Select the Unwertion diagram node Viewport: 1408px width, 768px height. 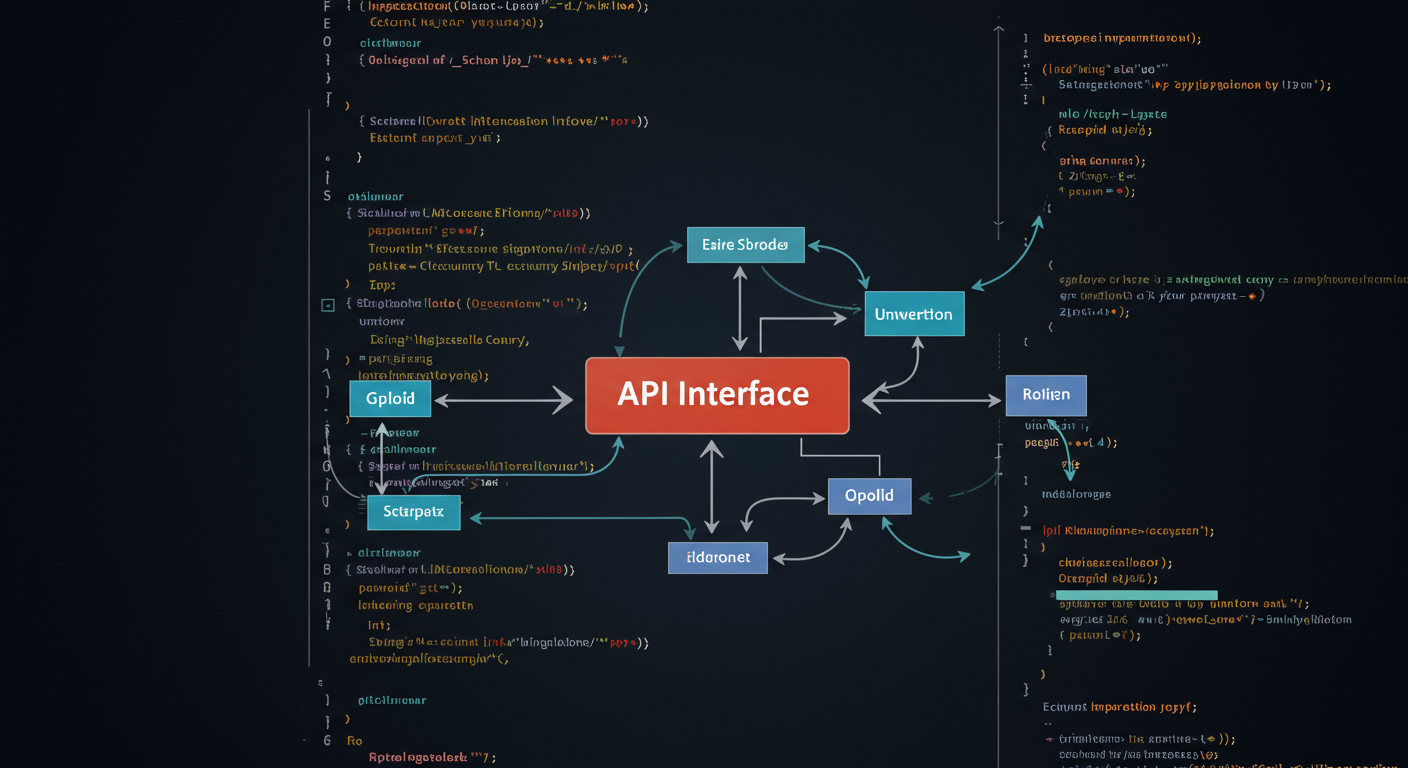(x=913, y=314)
